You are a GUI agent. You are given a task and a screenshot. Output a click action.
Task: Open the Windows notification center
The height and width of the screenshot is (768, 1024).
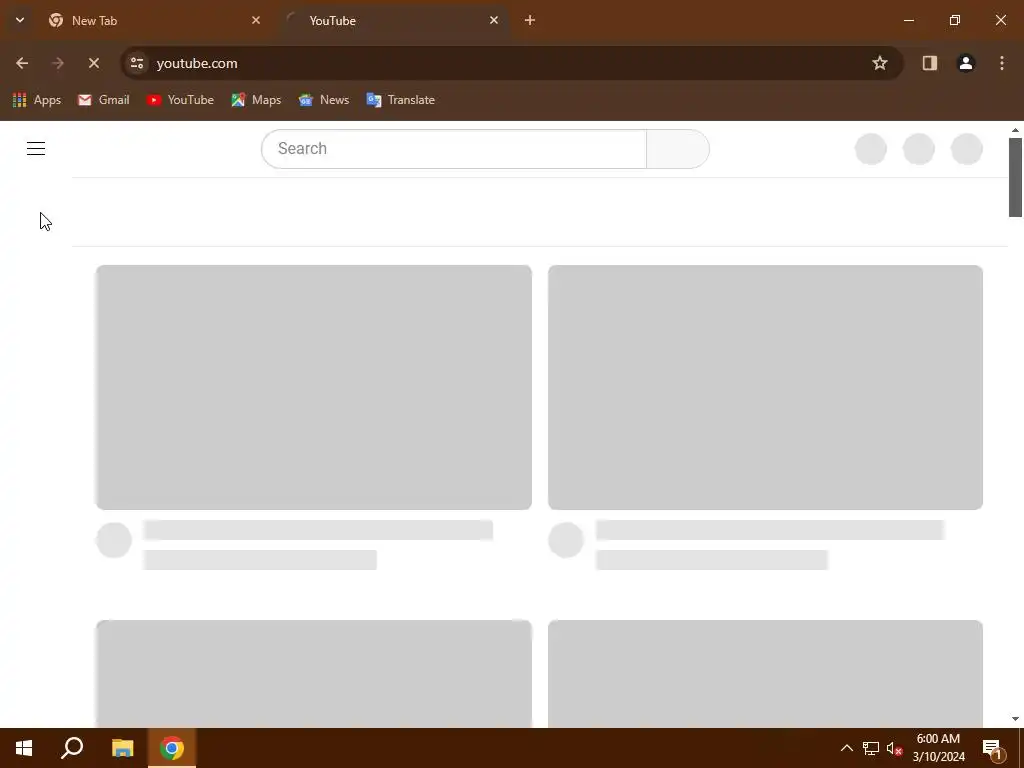coord(993,749)
